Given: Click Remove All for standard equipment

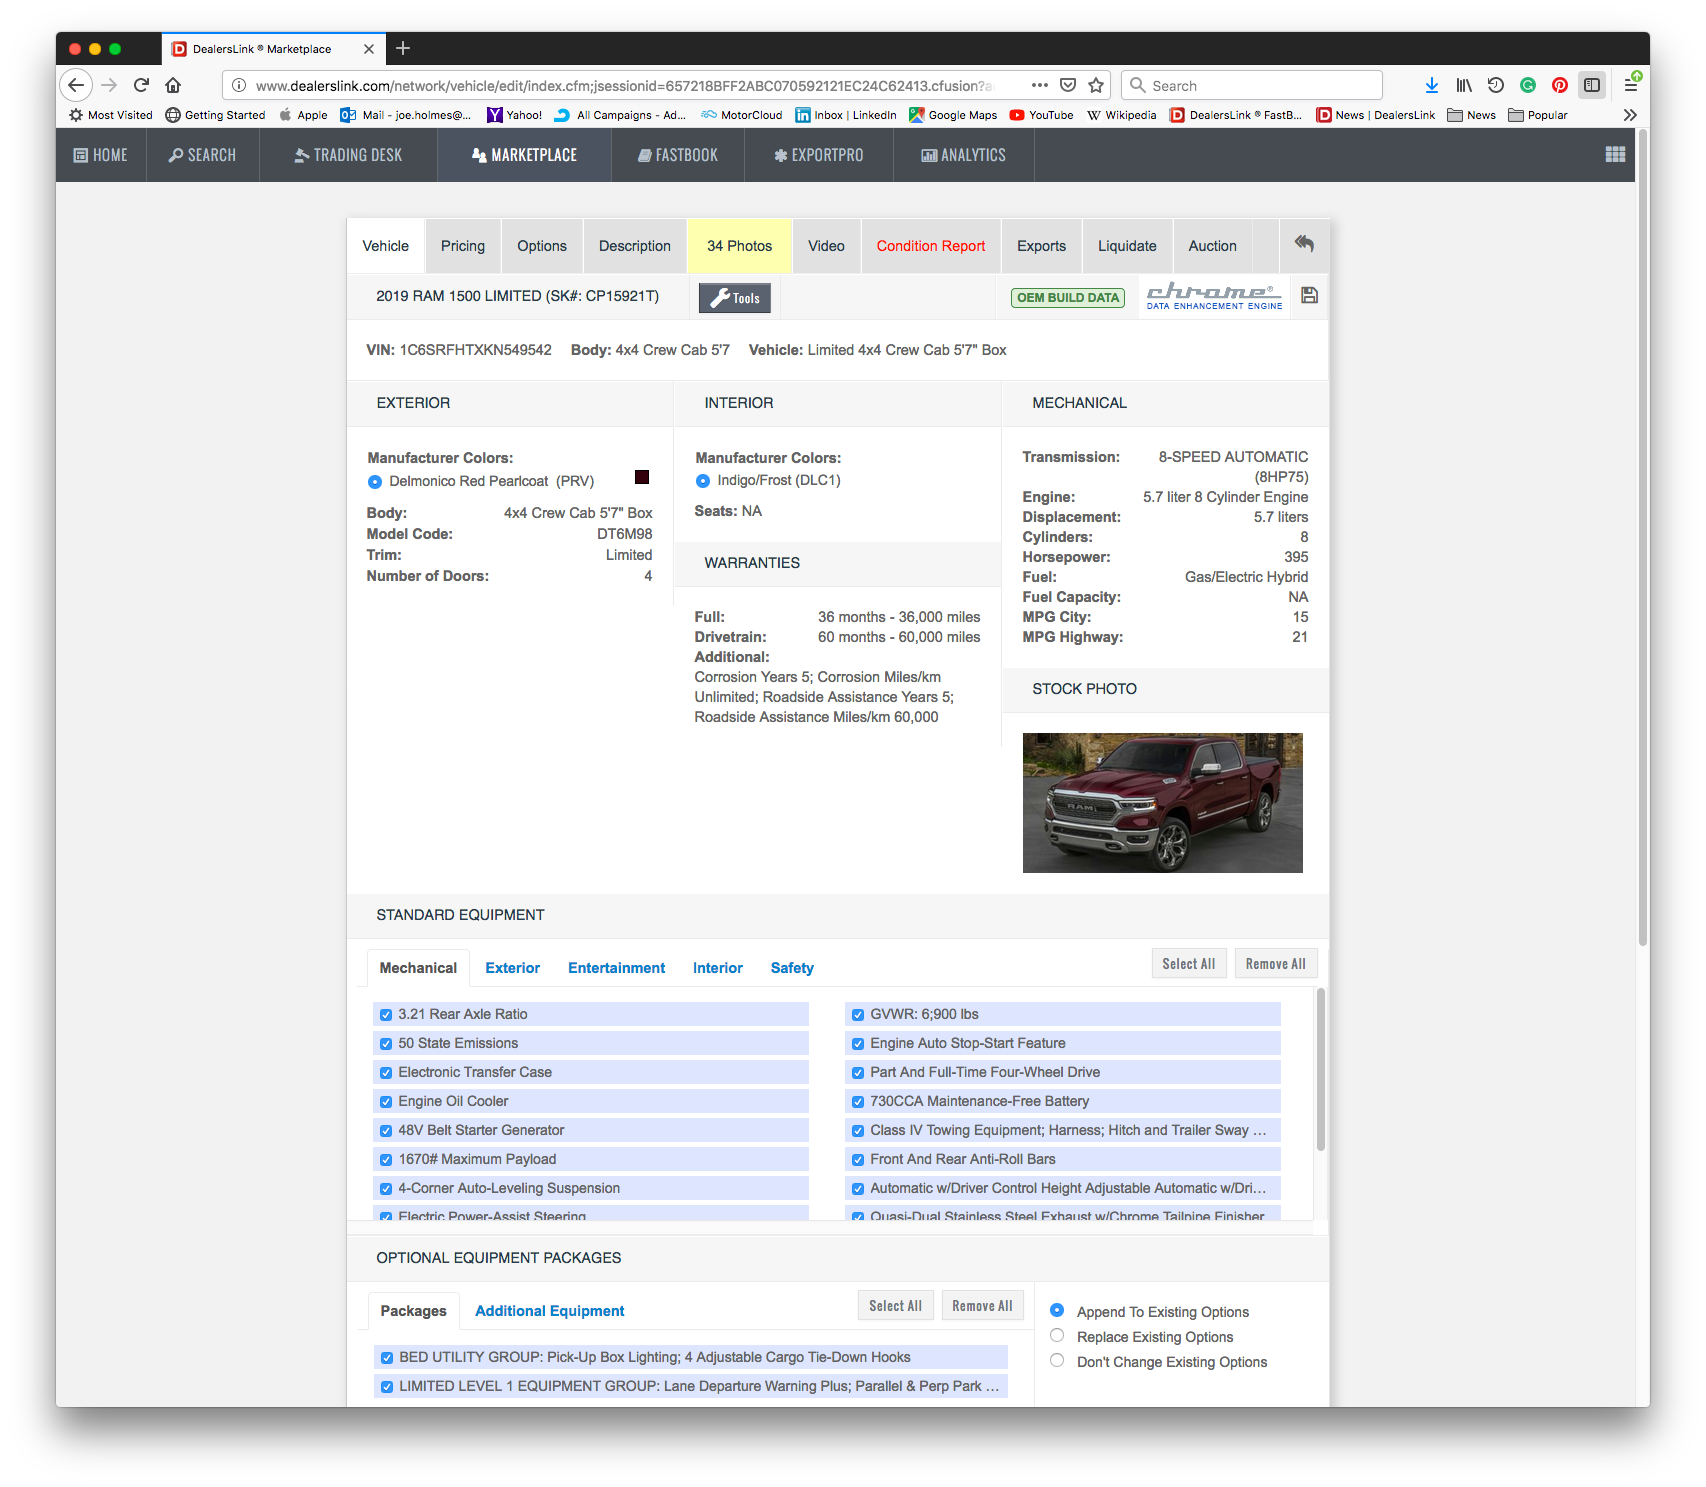Looking at the screenshot, I should [x=1276, y=964].
